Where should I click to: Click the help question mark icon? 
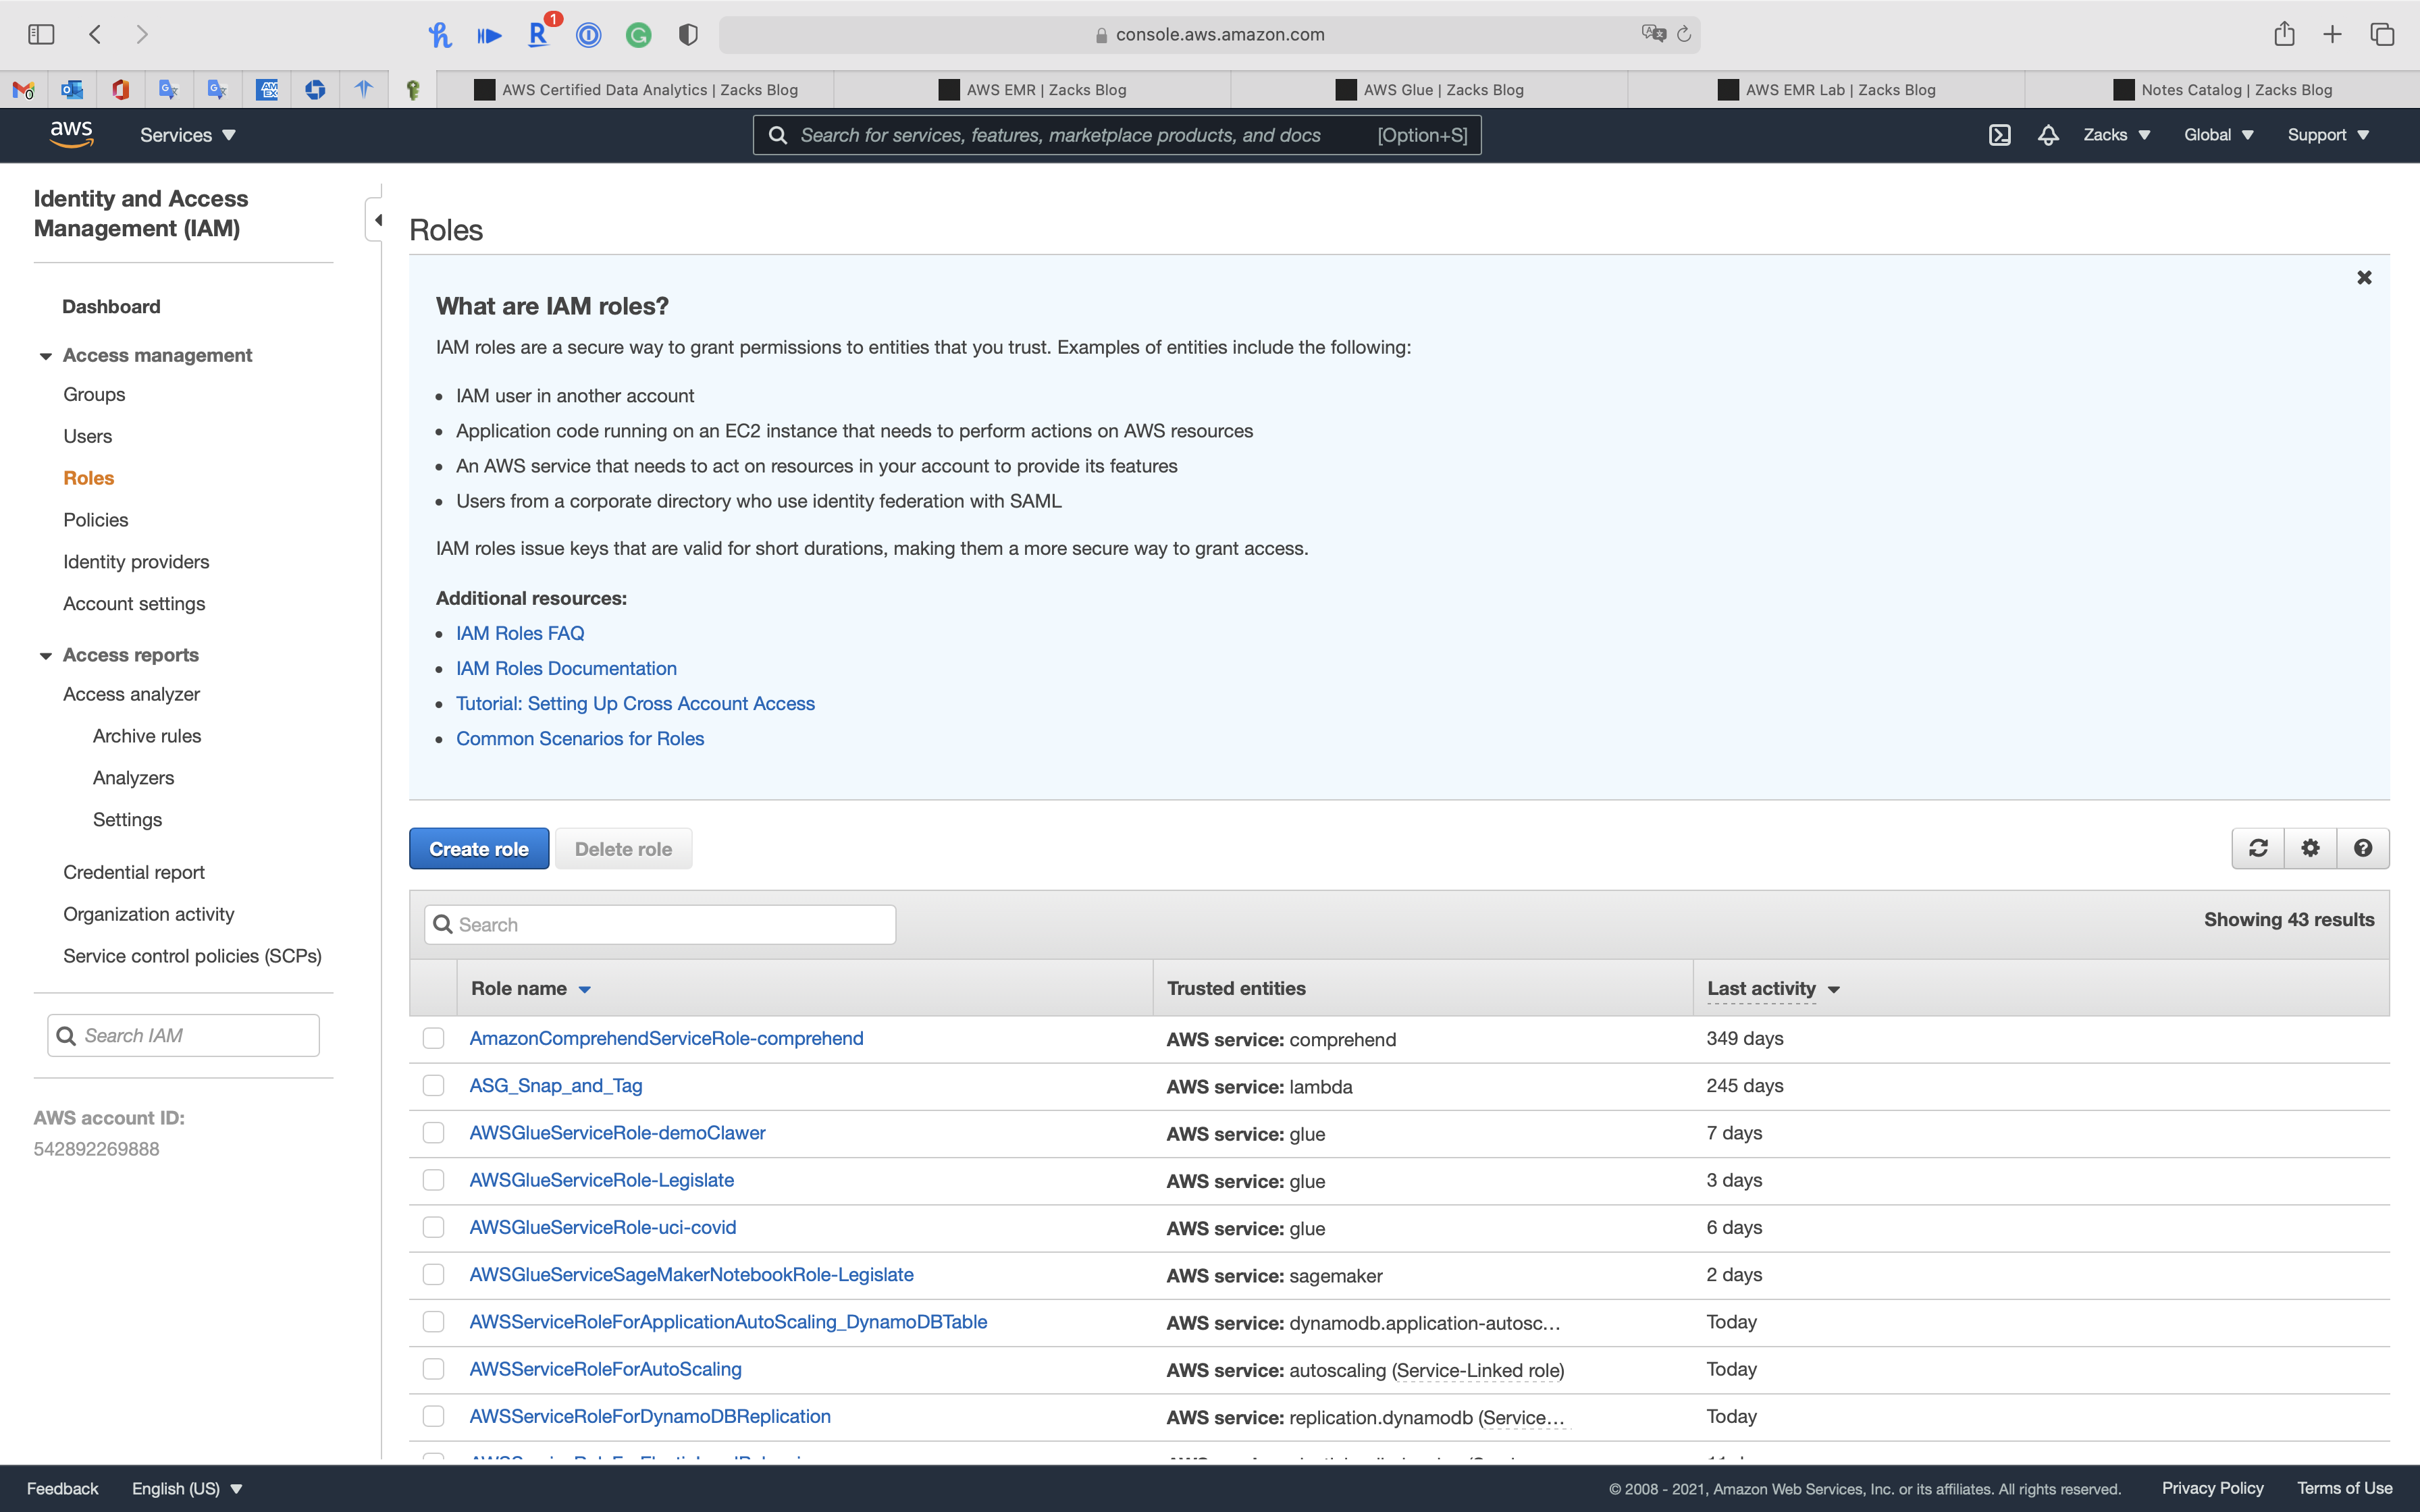click(2362, 848)
